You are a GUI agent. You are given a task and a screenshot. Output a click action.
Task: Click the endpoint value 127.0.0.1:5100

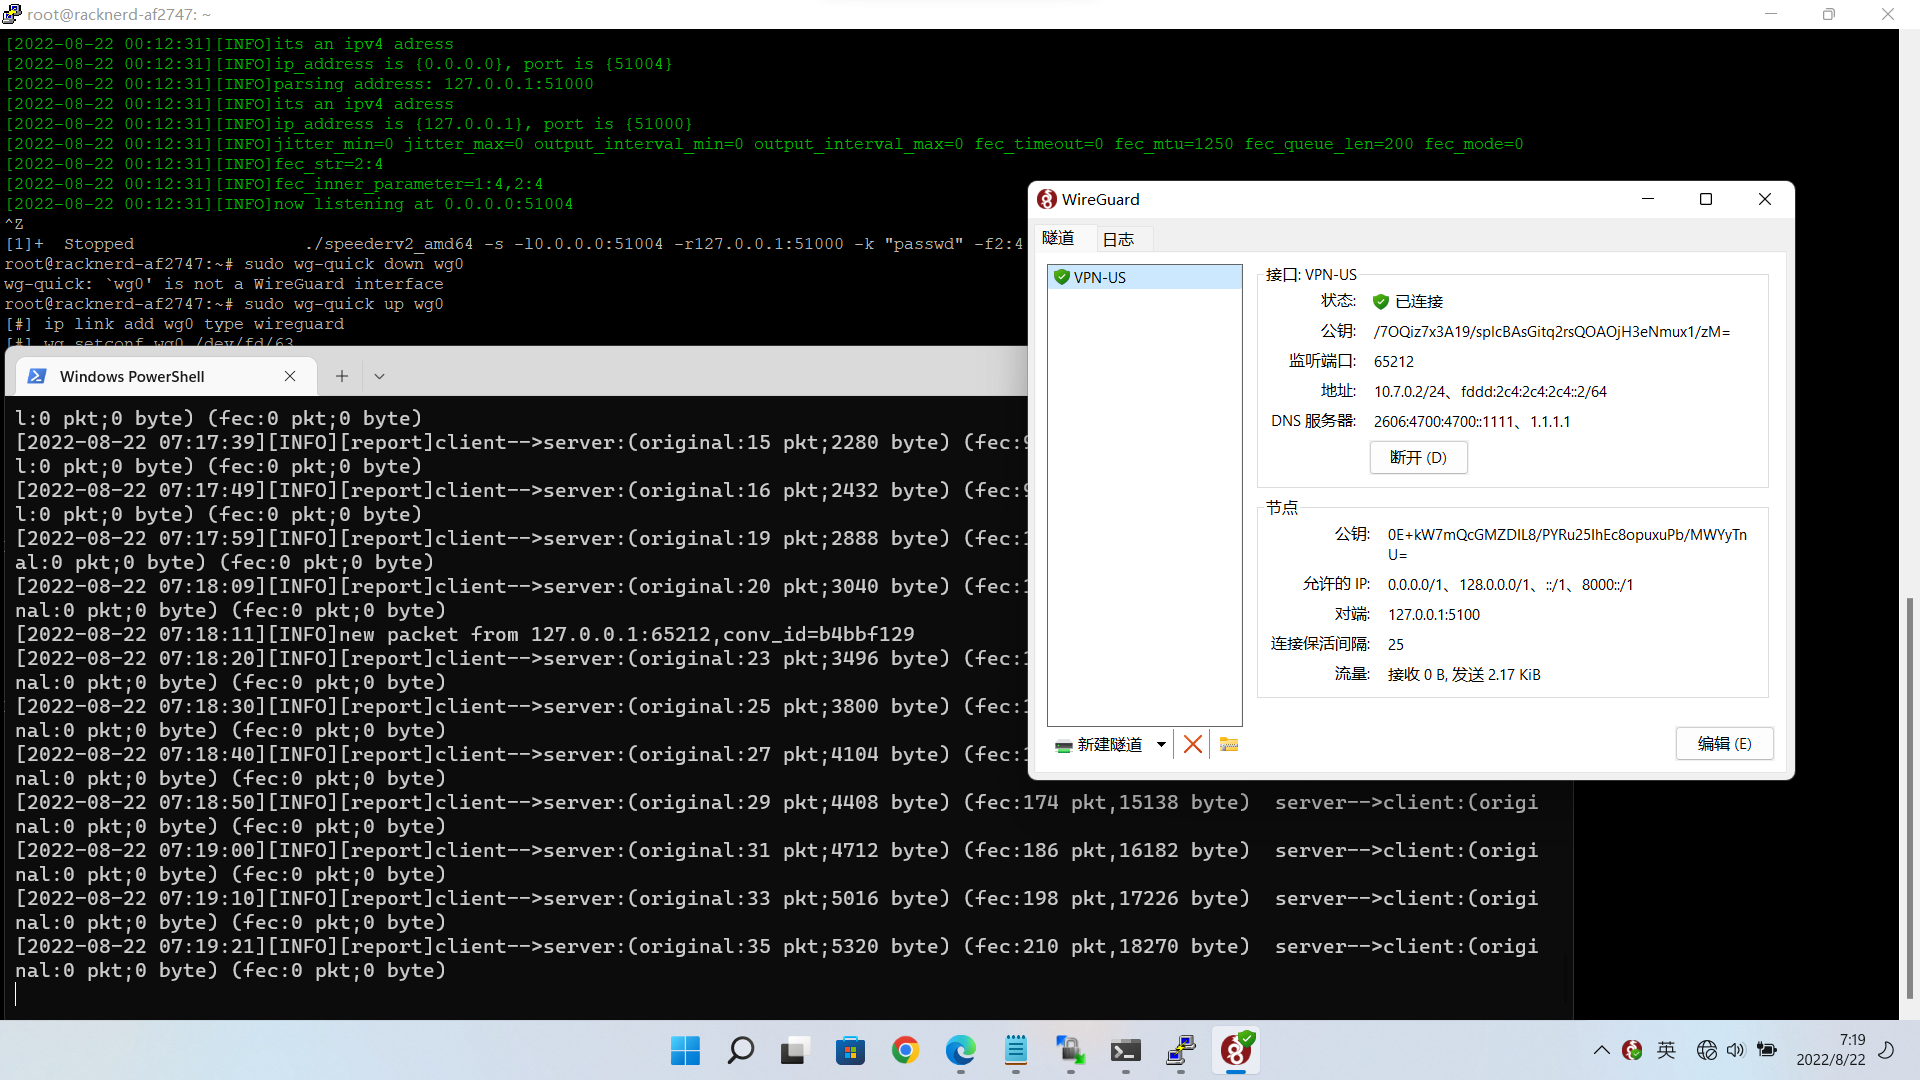[1433, 615]
